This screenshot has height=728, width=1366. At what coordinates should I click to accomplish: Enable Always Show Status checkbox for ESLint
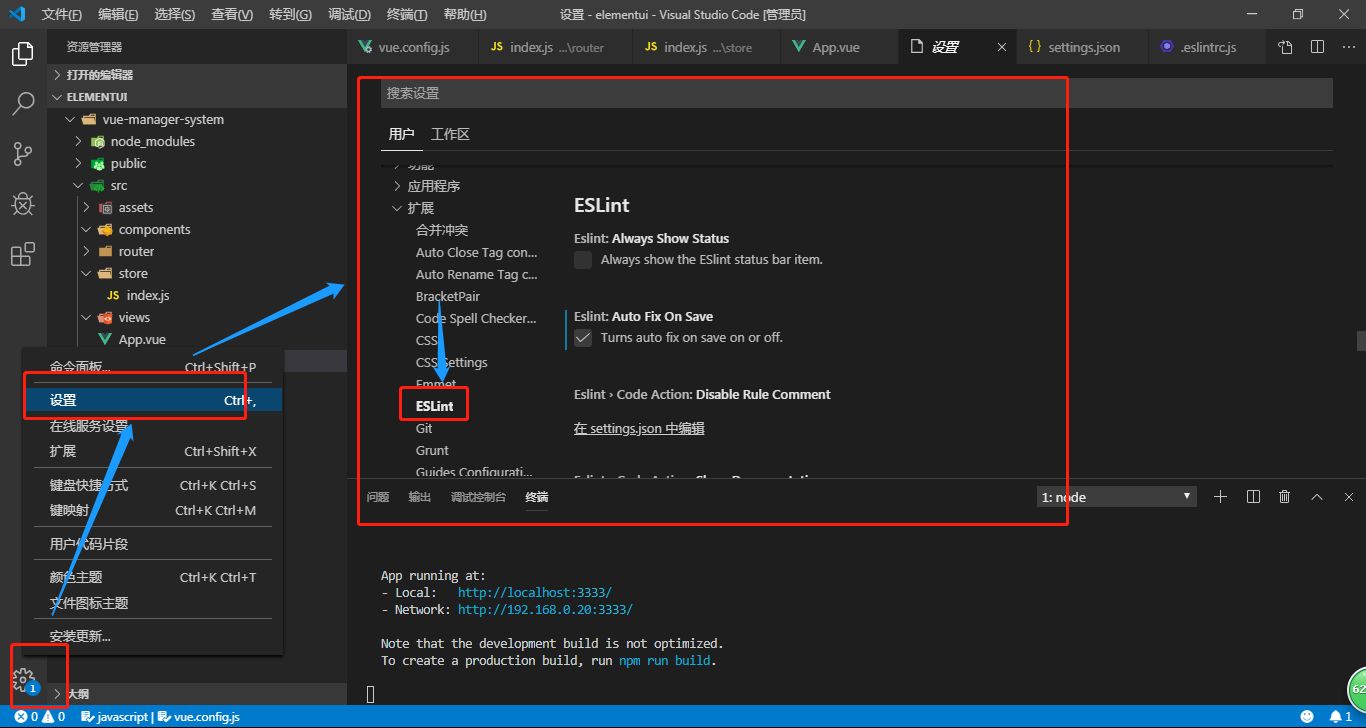click(x=583, y=260)
